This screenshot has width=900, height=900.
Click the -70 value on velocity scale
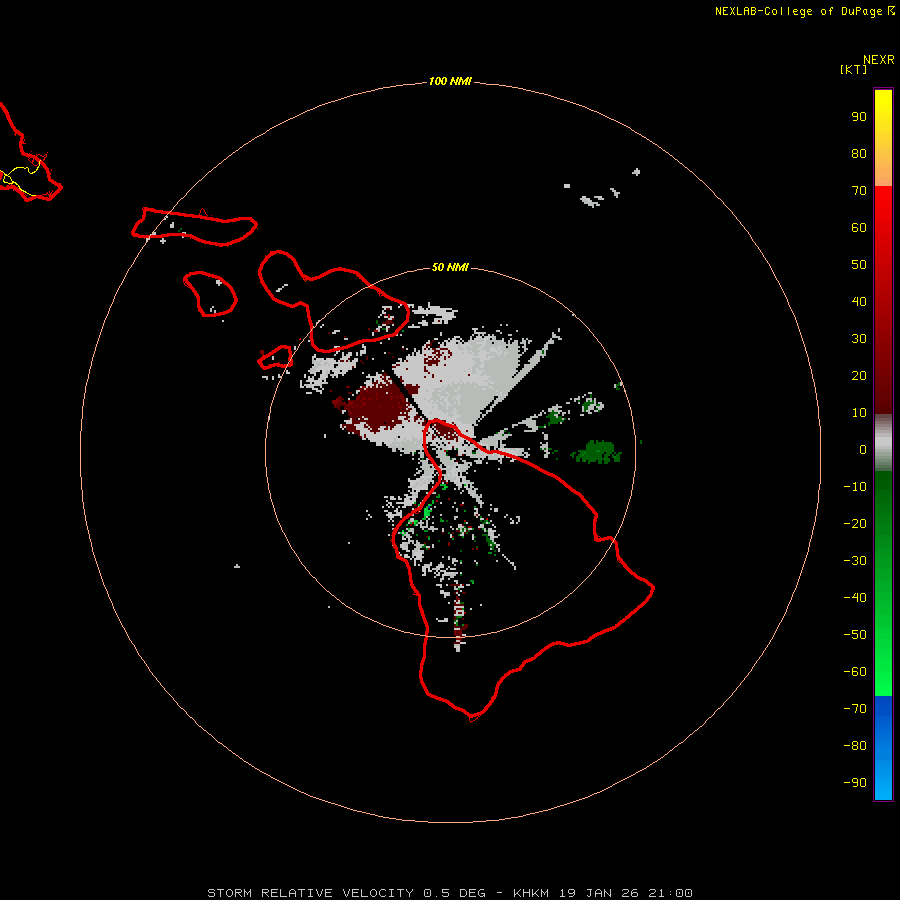pyautogui.click(x=855, y=709)
